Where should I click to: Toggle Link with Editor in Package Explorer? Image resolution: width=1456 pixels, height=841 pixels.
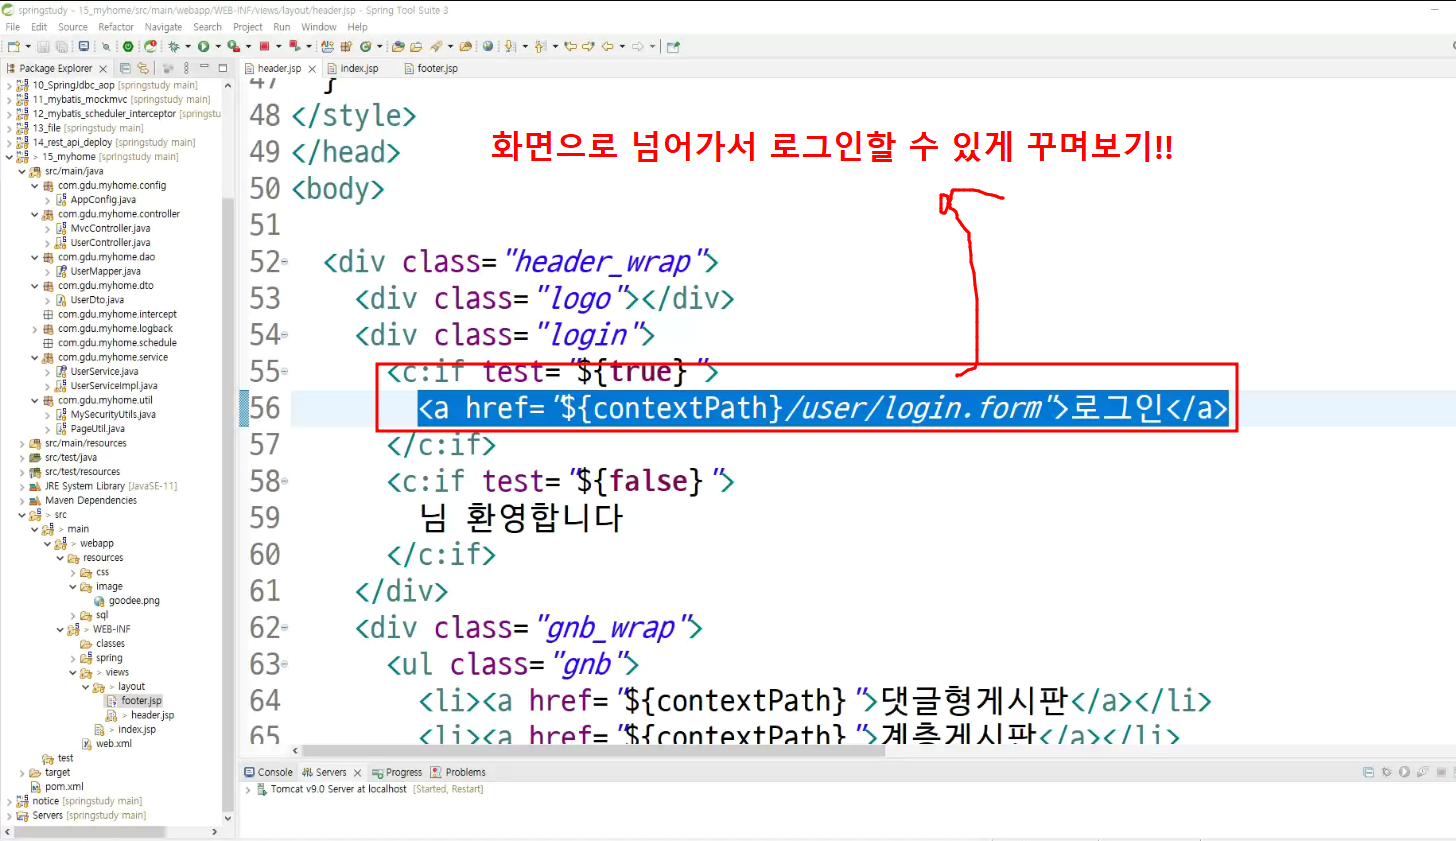[x=143, y=68]
